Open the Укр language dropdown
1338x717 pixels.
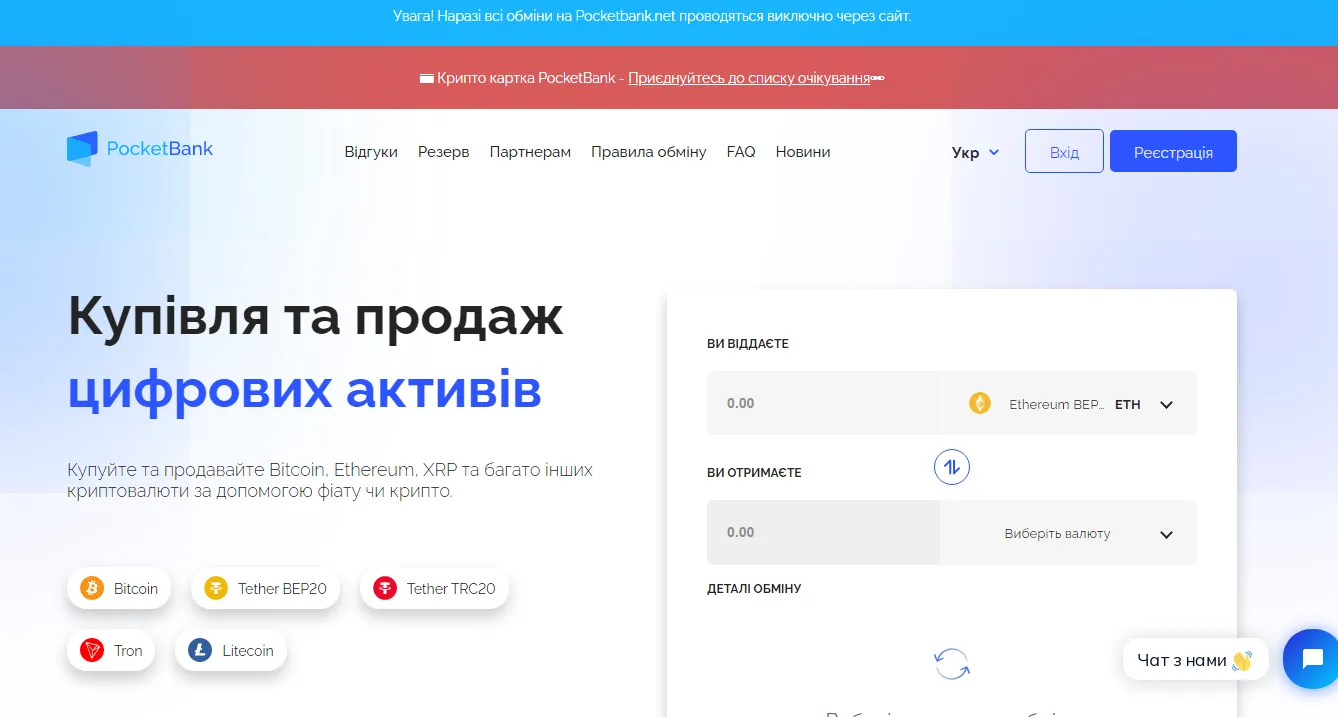coord(973,152)
